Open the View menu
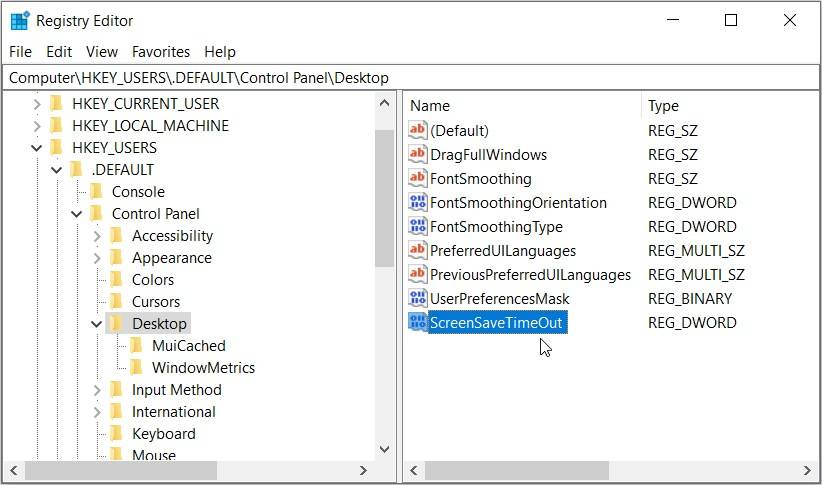This screenshot has width=822, height=485. (x=102, y=52)
